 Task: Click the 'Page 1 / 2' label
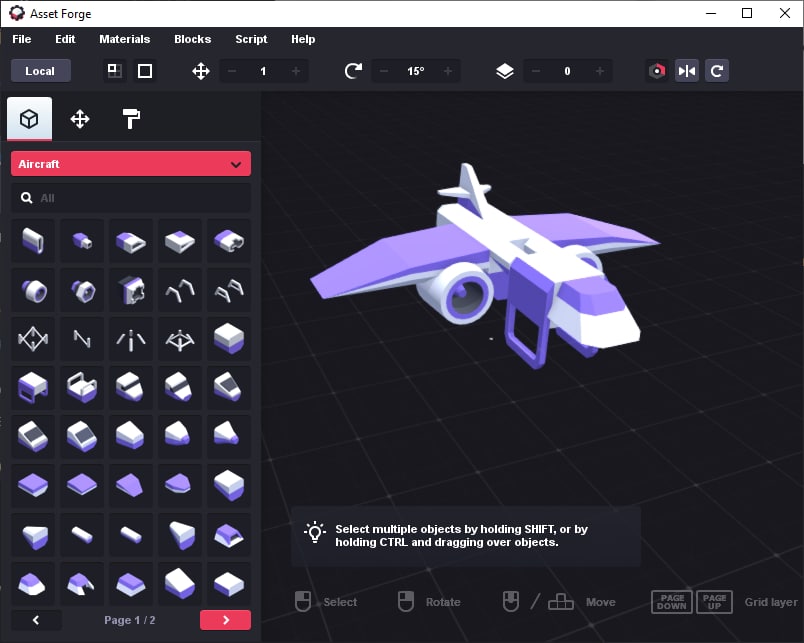tap(130, 620)
